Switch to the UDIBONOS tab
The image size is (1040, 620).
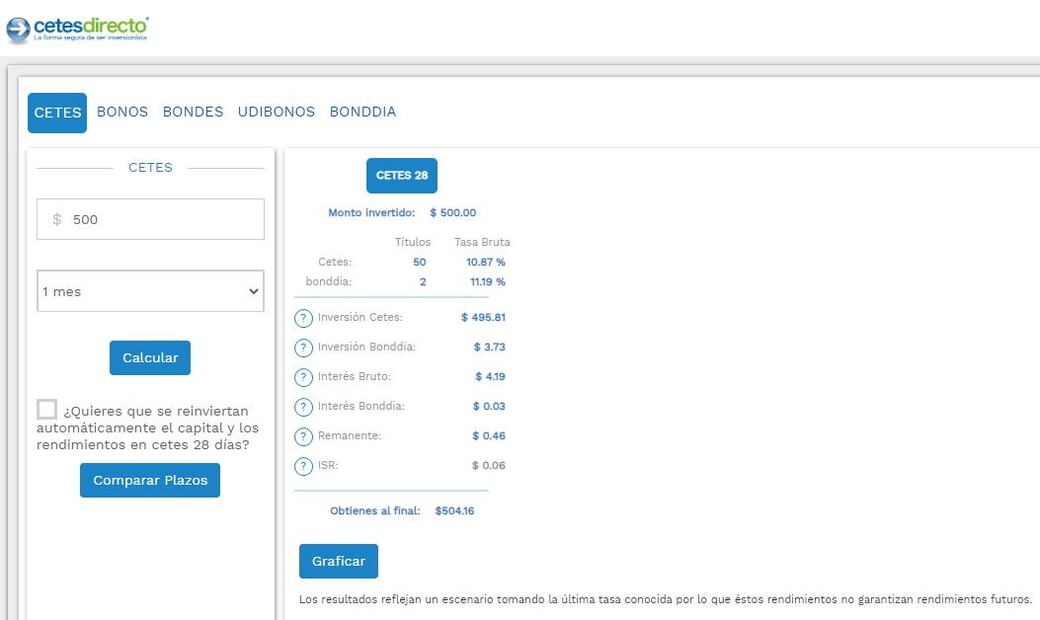coord(277,111)
